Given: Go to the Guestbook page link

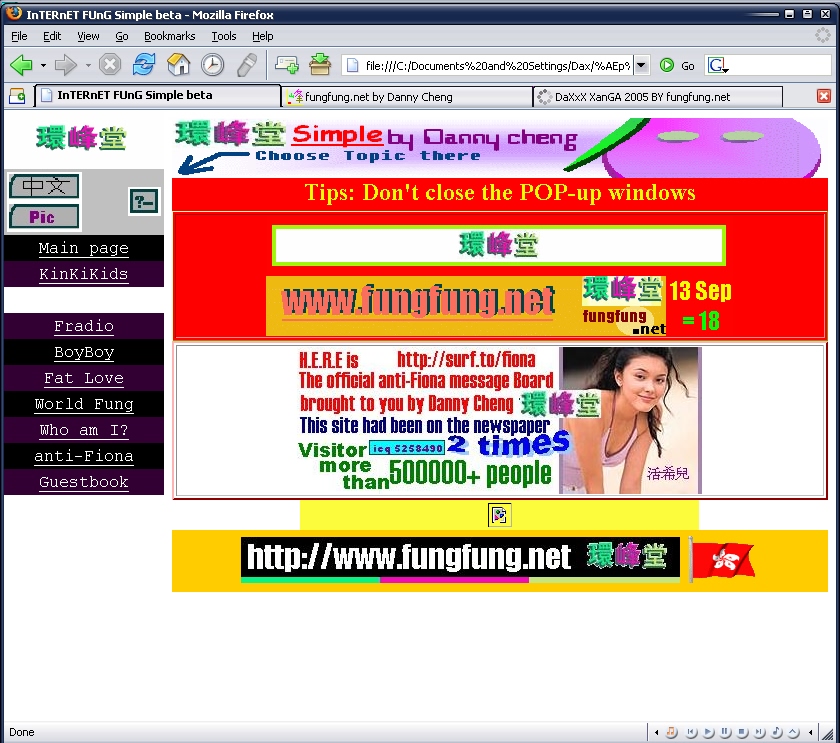Looking at the screenshot, I should coord(83,482).
